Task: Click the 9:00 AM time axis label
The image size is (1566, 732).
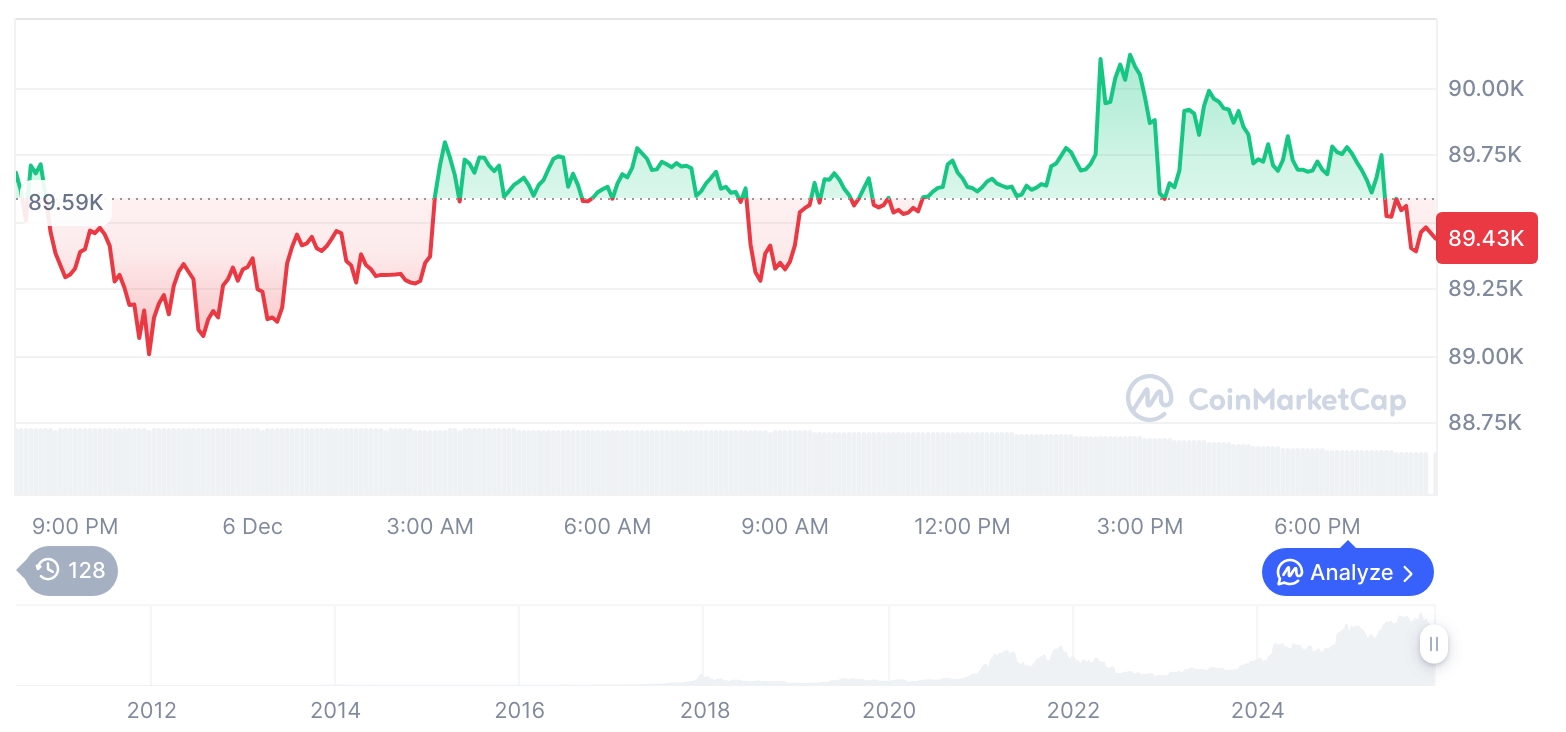Action: 784,526
